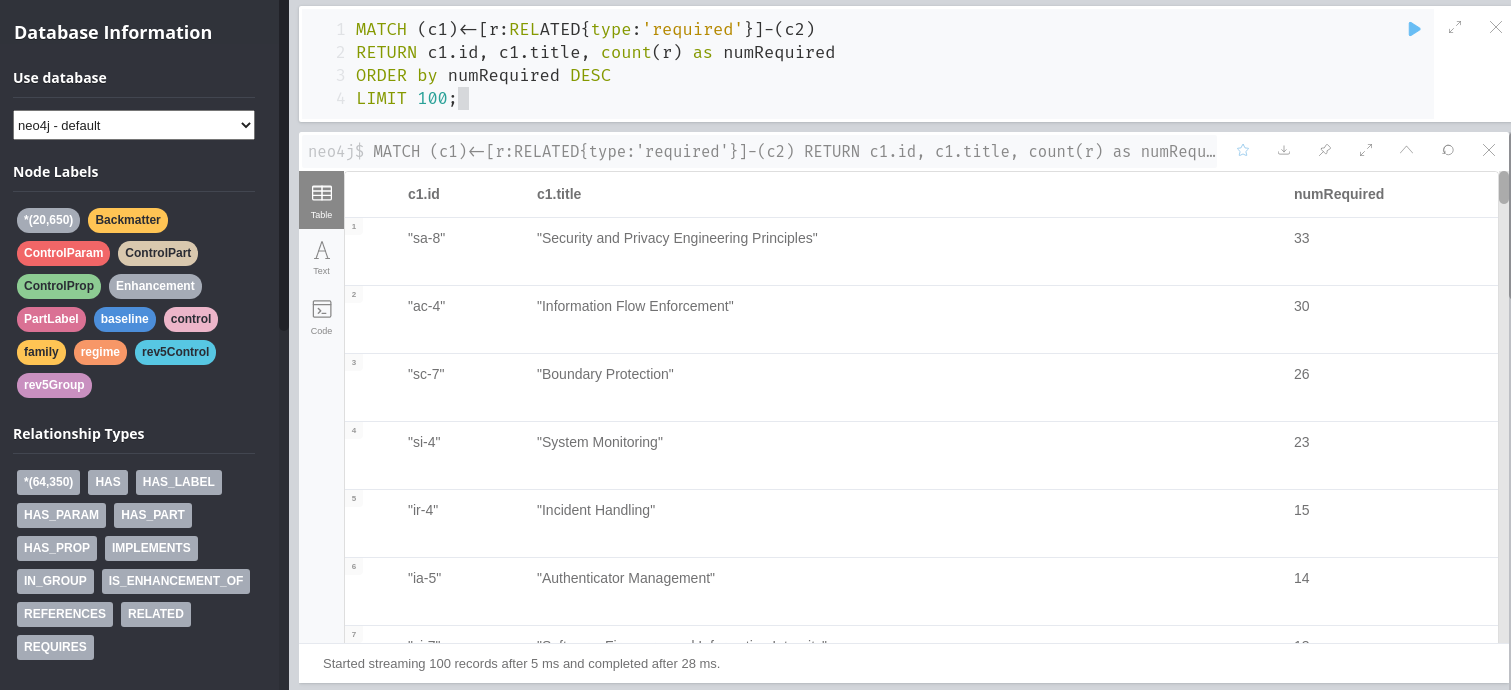This screenshot has height=690, width=1511.
Task: Click the numRequired value 30
Action: click(x=1301, y=306)
